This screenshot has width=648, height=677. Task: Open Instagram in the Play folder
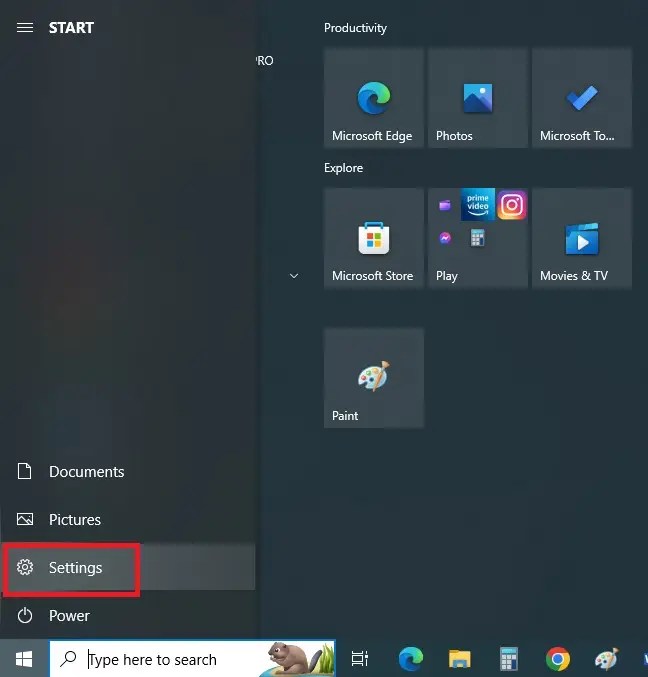[512, 204]
